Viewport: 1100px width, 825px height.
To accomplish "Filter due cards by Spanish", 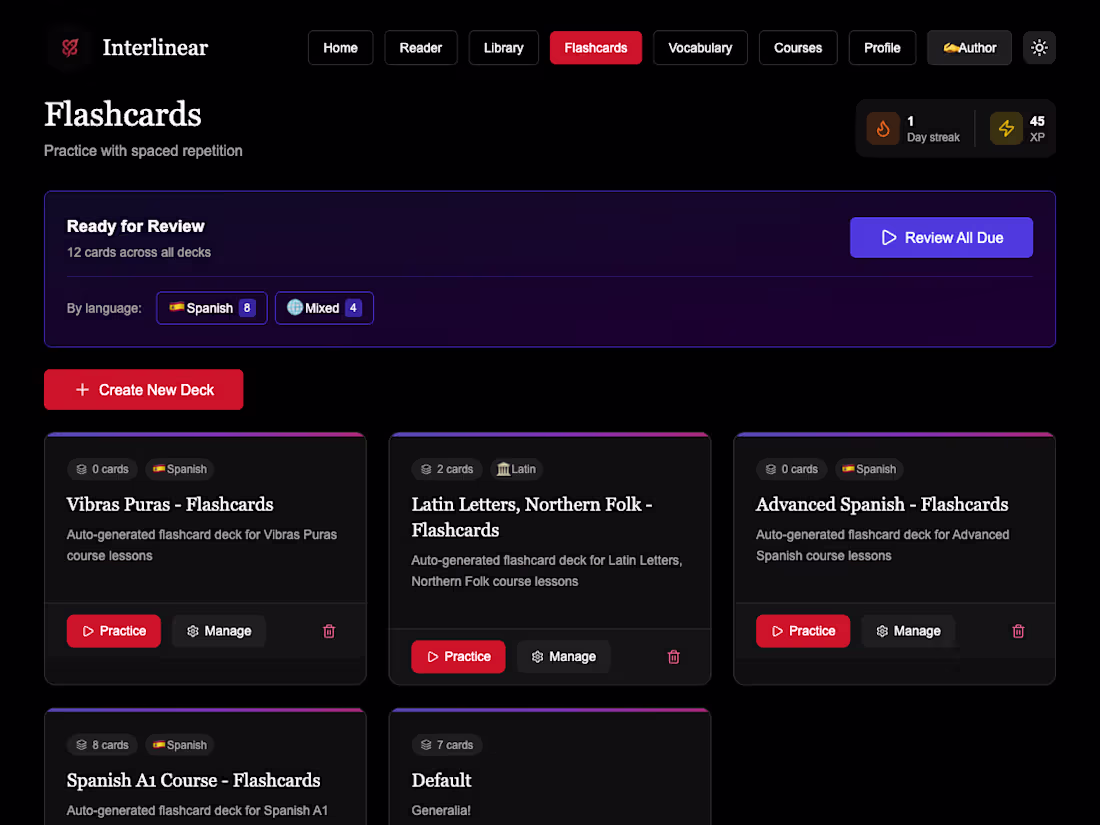I will (212, 308).
